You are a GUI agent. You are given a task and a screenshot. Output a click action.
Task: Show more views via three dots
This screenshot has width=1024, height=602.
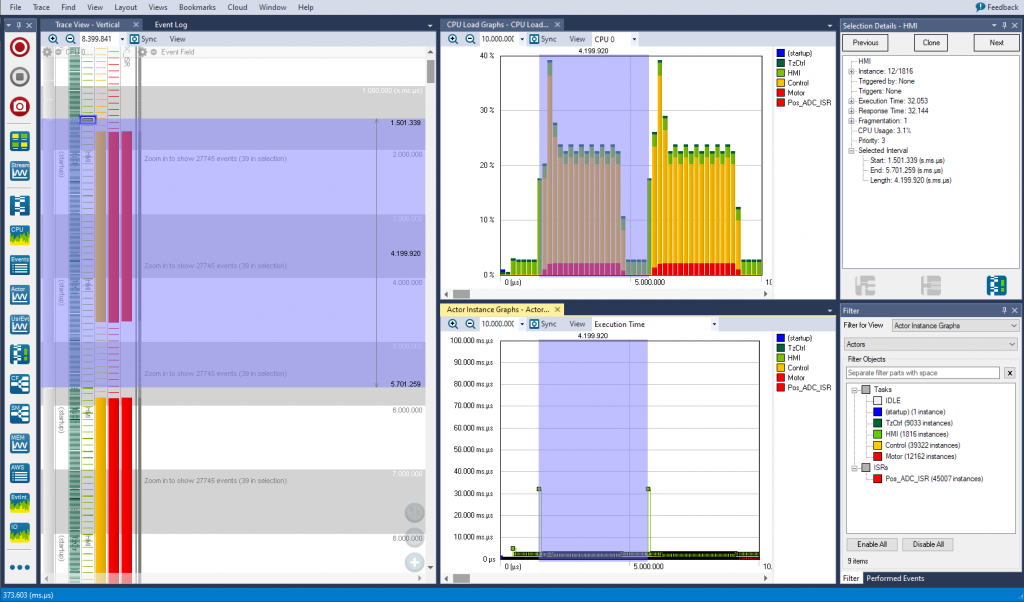(x=20, y=567)
